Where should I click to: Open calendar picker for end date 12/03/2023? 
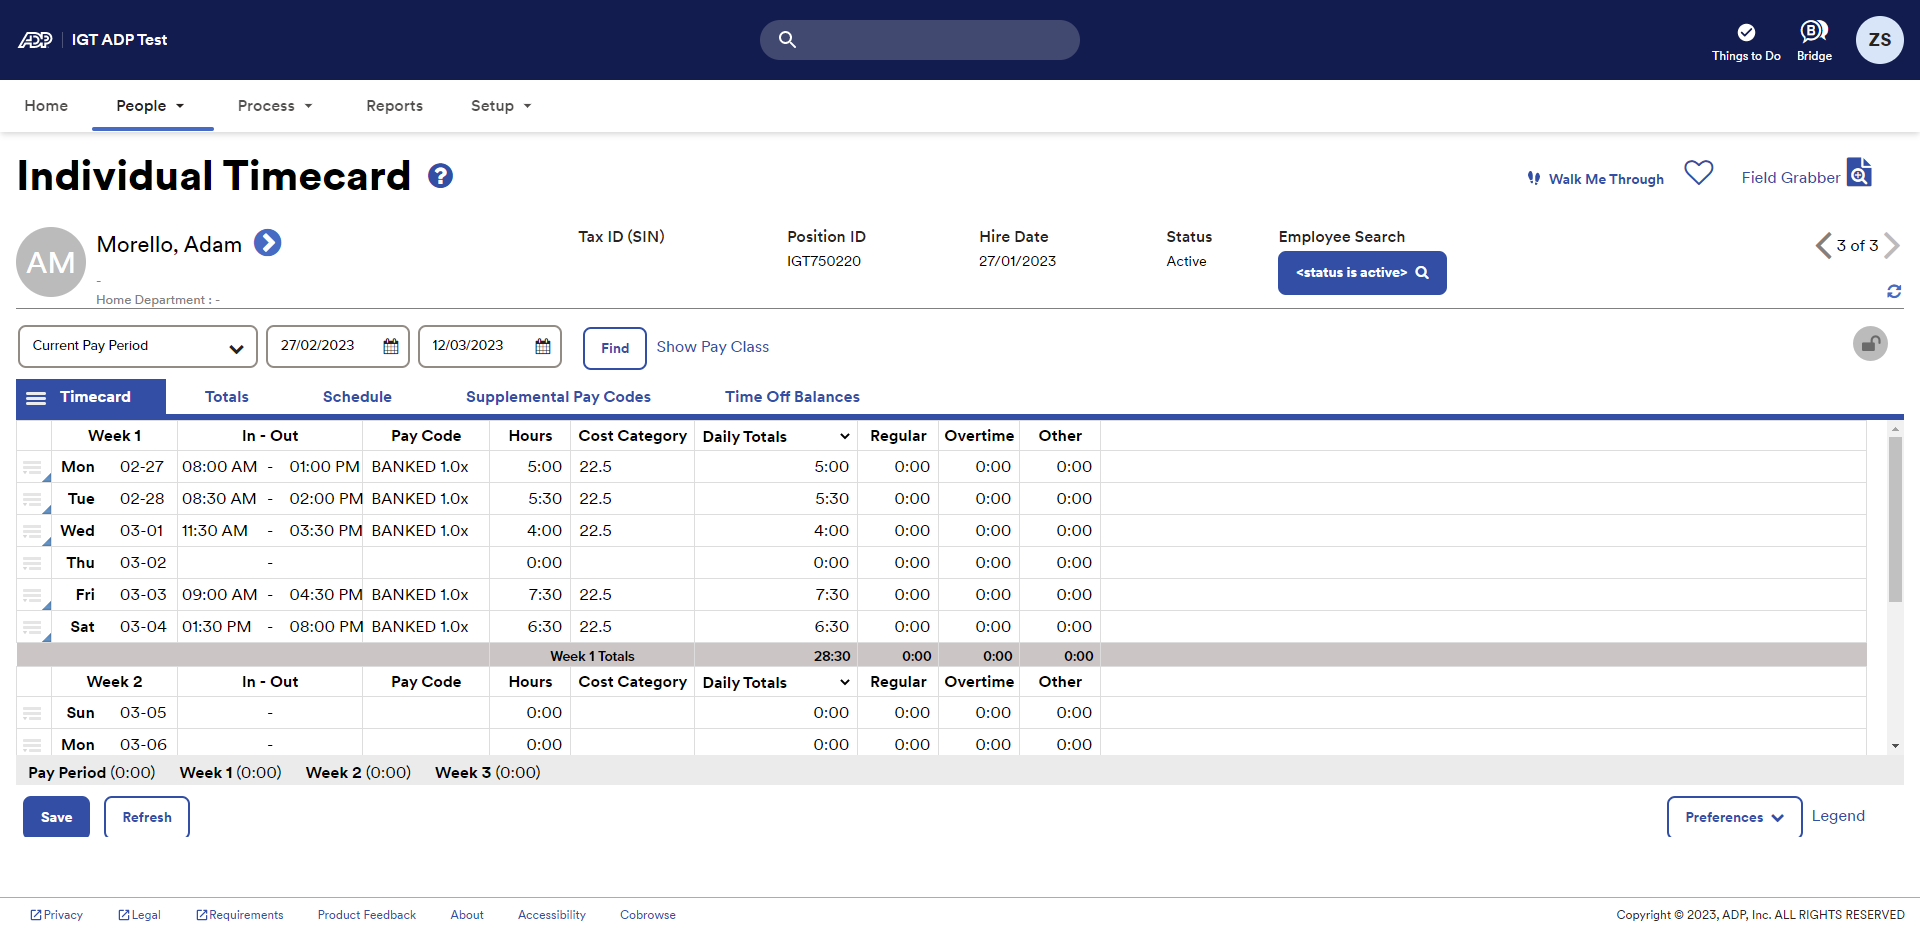pyautogui.click(x=543, y=346)
